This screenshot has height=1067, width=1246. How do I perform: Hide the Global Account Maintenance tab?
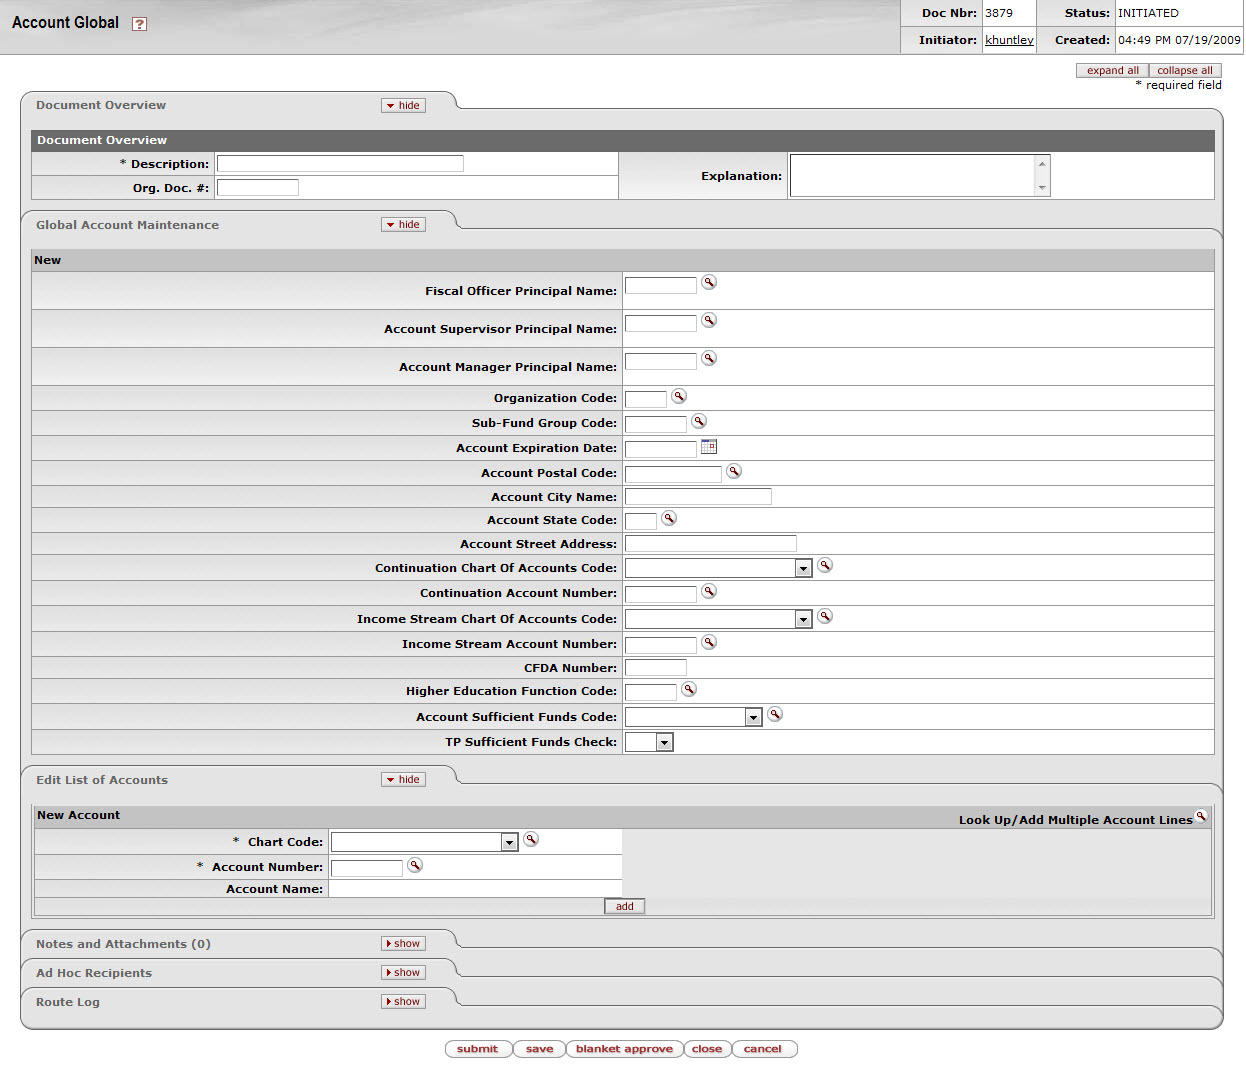click(403, 225)
